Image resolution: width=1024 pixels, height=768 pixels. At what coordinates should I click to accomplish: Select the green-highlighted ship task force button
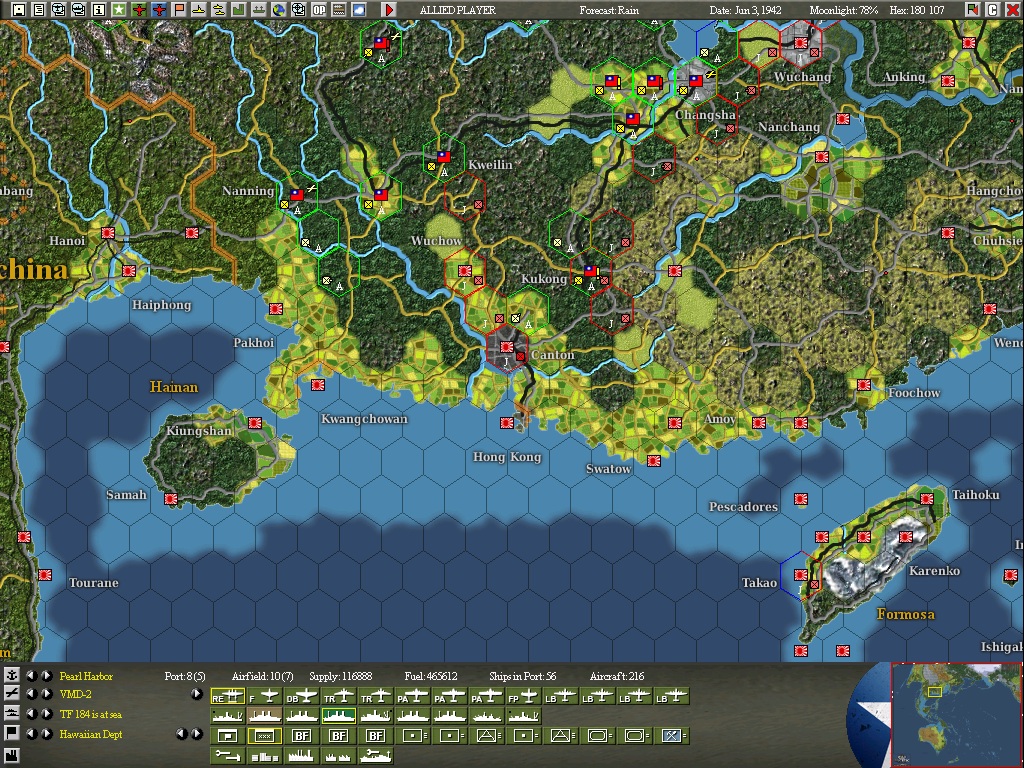339,716
